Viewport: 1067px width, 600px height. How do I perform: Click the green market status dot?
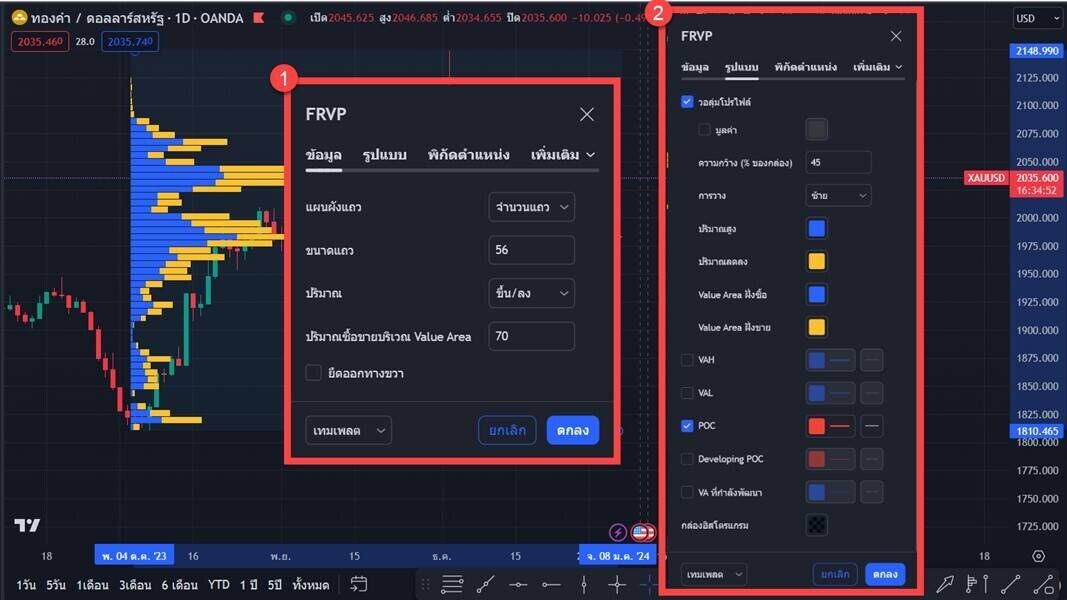coord(288,18)
